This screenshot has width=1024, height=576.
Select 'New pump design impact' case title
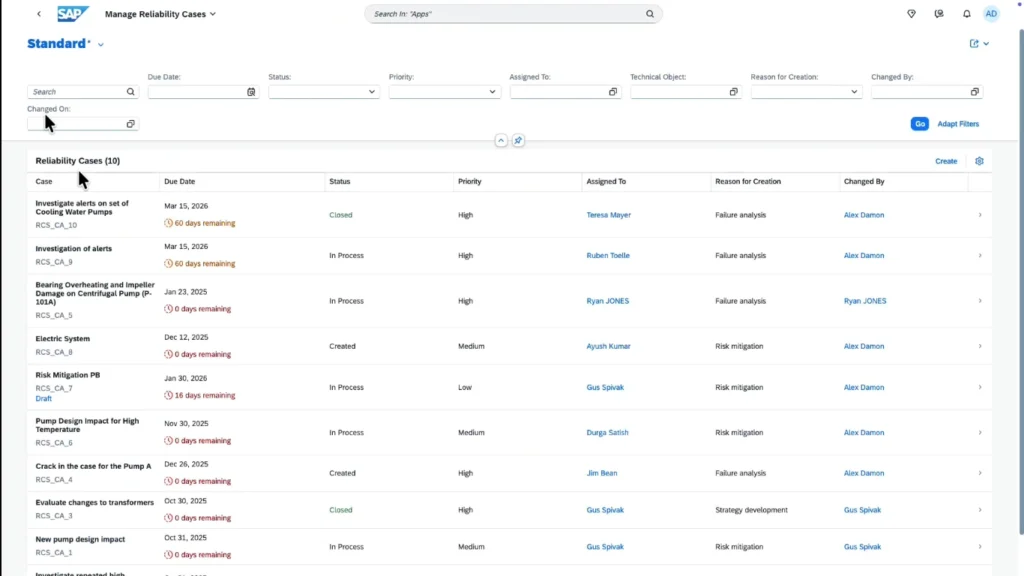pyautogui.click(x=80, y=539)
